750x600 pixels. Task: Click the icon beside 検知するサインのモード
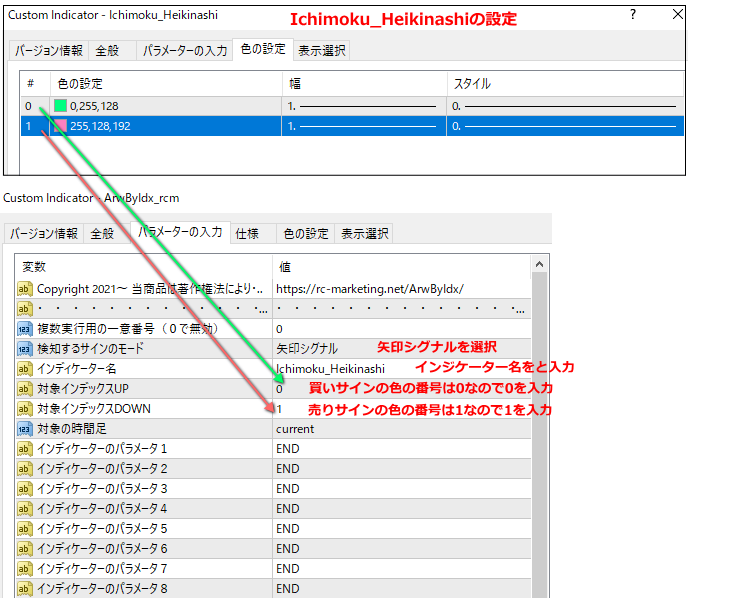26,348
